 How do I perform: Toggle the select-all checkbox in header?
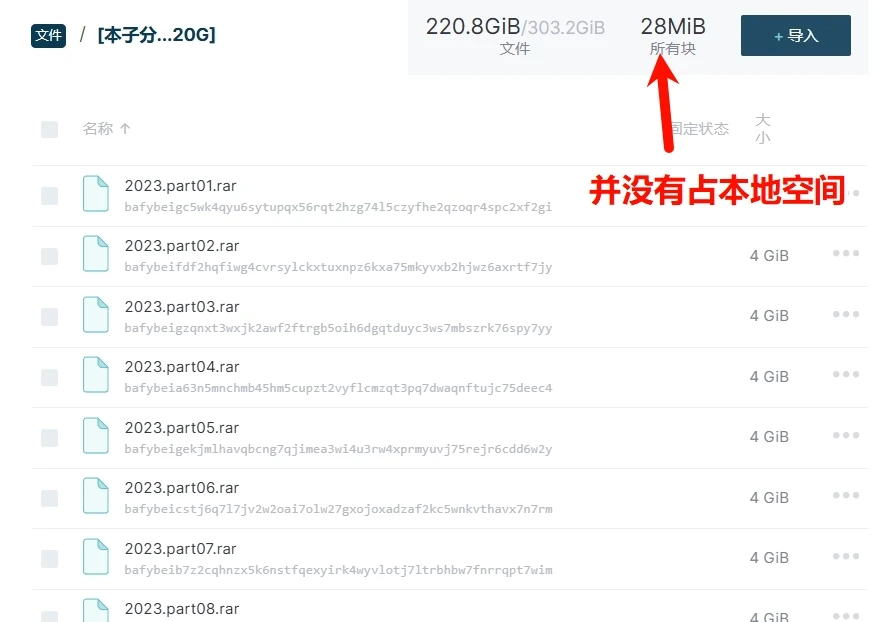(50, 129)
